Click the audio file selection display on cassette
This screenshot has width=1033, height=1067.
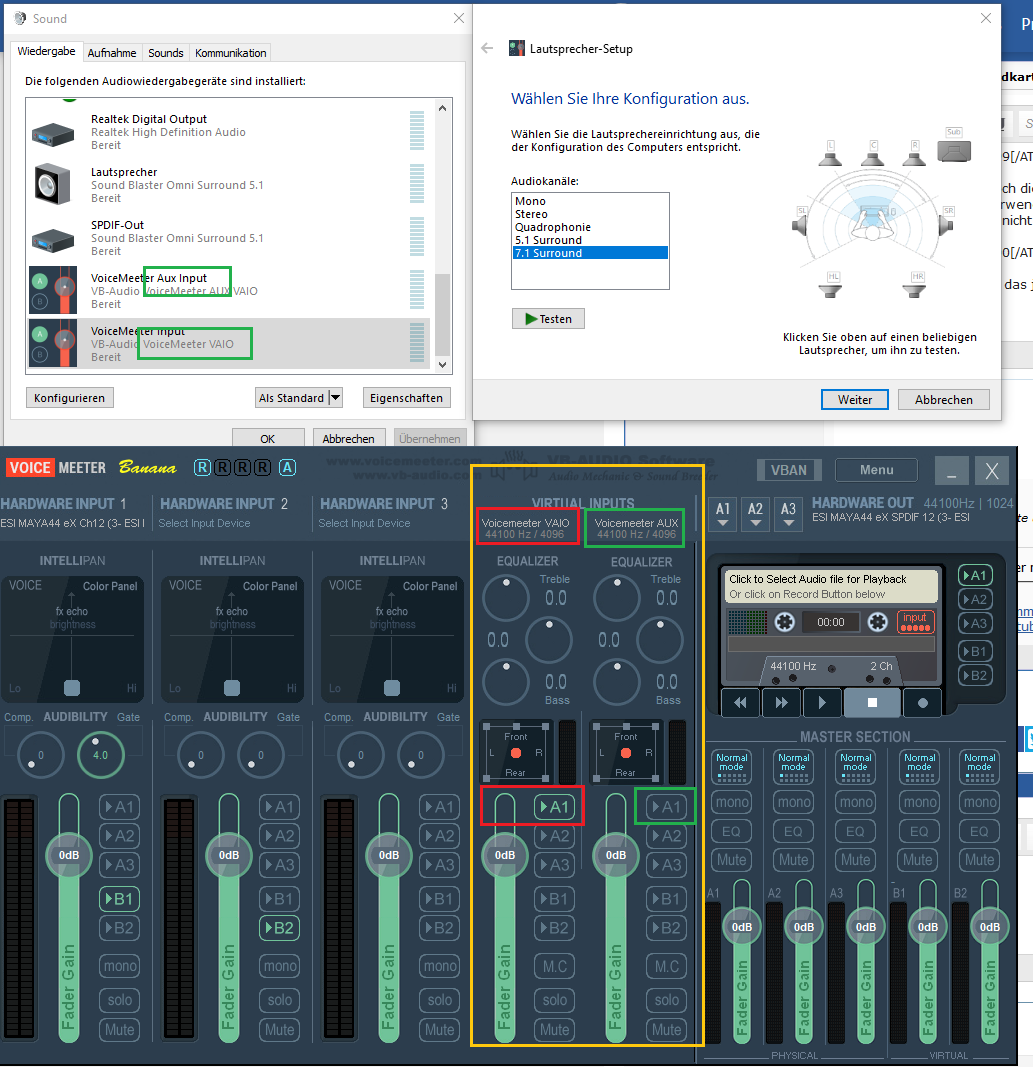tap(830, 587)
